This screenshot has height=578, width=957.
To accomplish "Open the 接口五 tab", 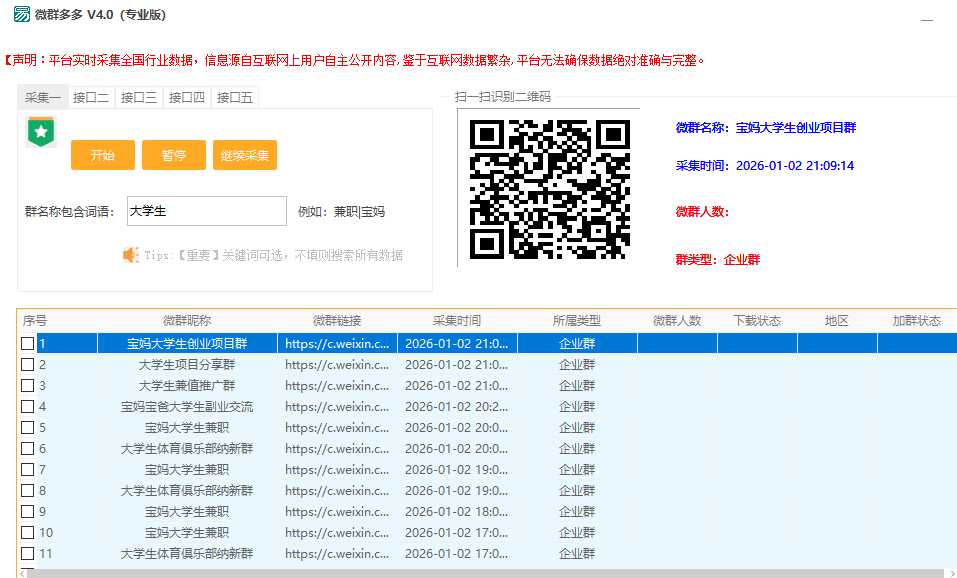I will [x=235, y=97].
